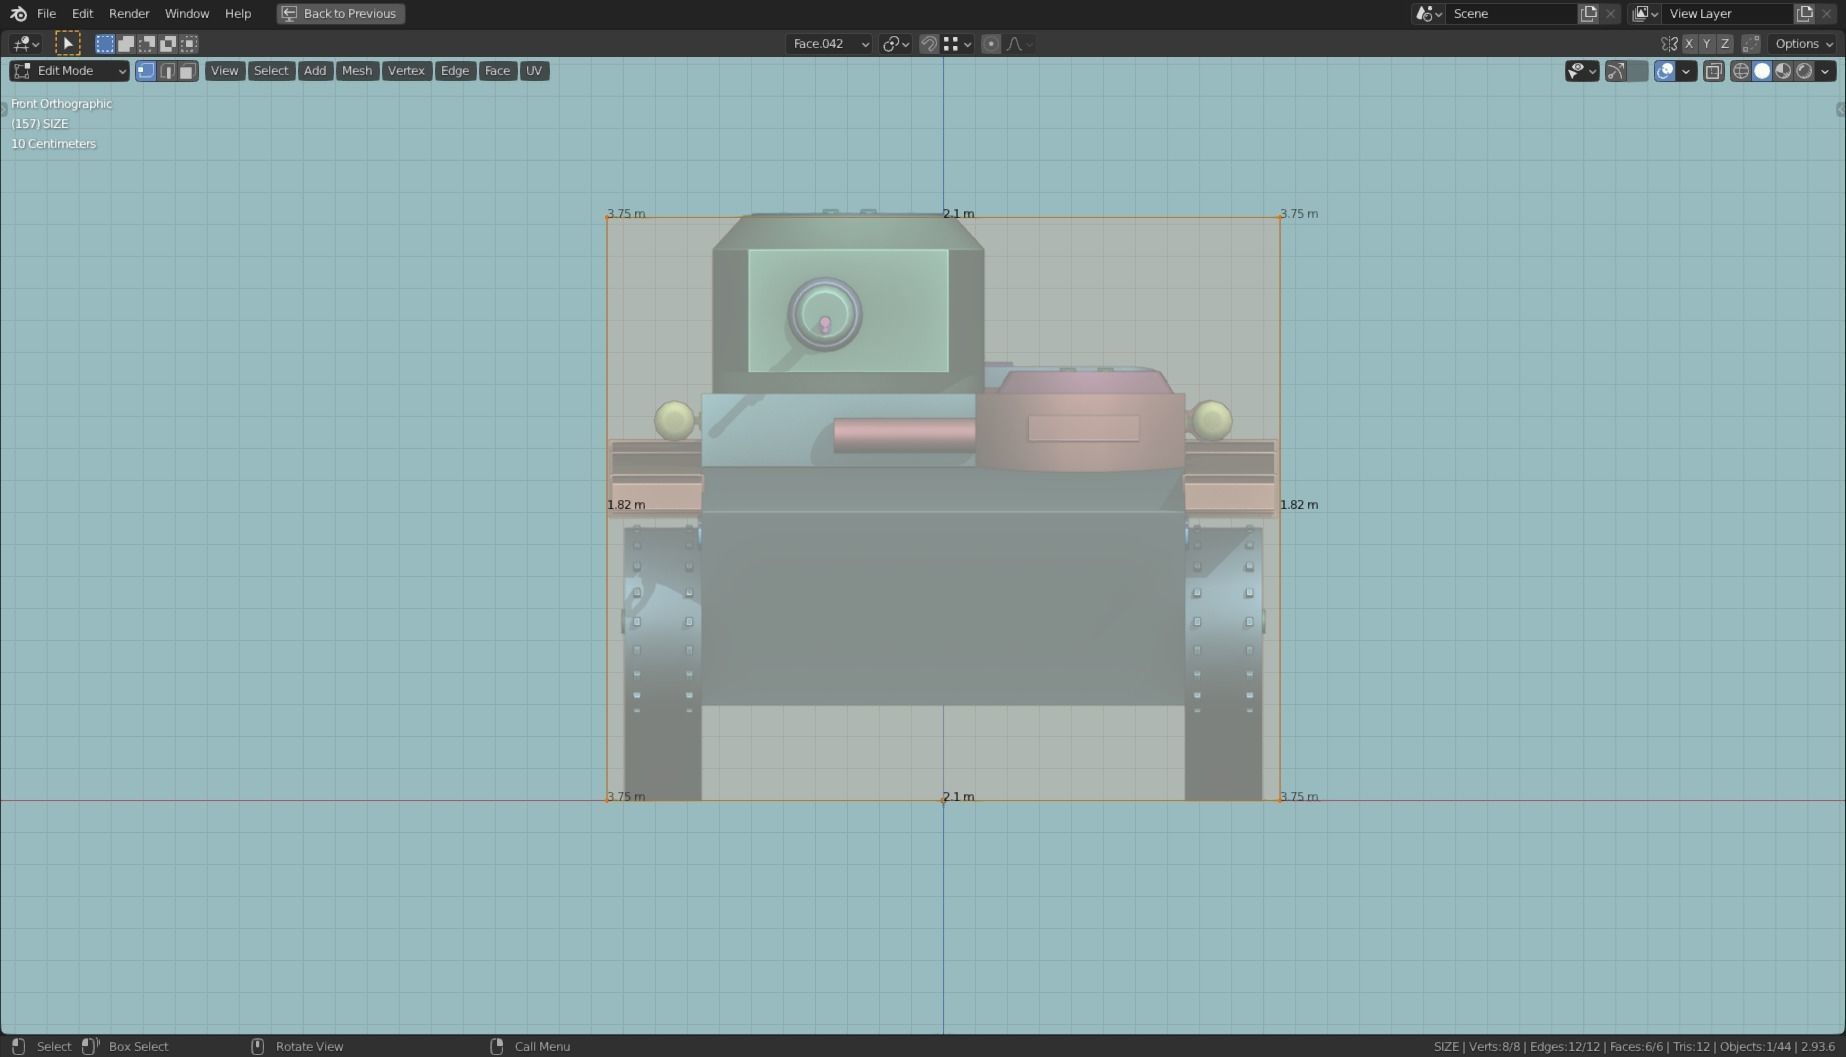Open the Blender logo menu
The width and height of the screenshot is (1846, 1057).
[x=18, y=13]
